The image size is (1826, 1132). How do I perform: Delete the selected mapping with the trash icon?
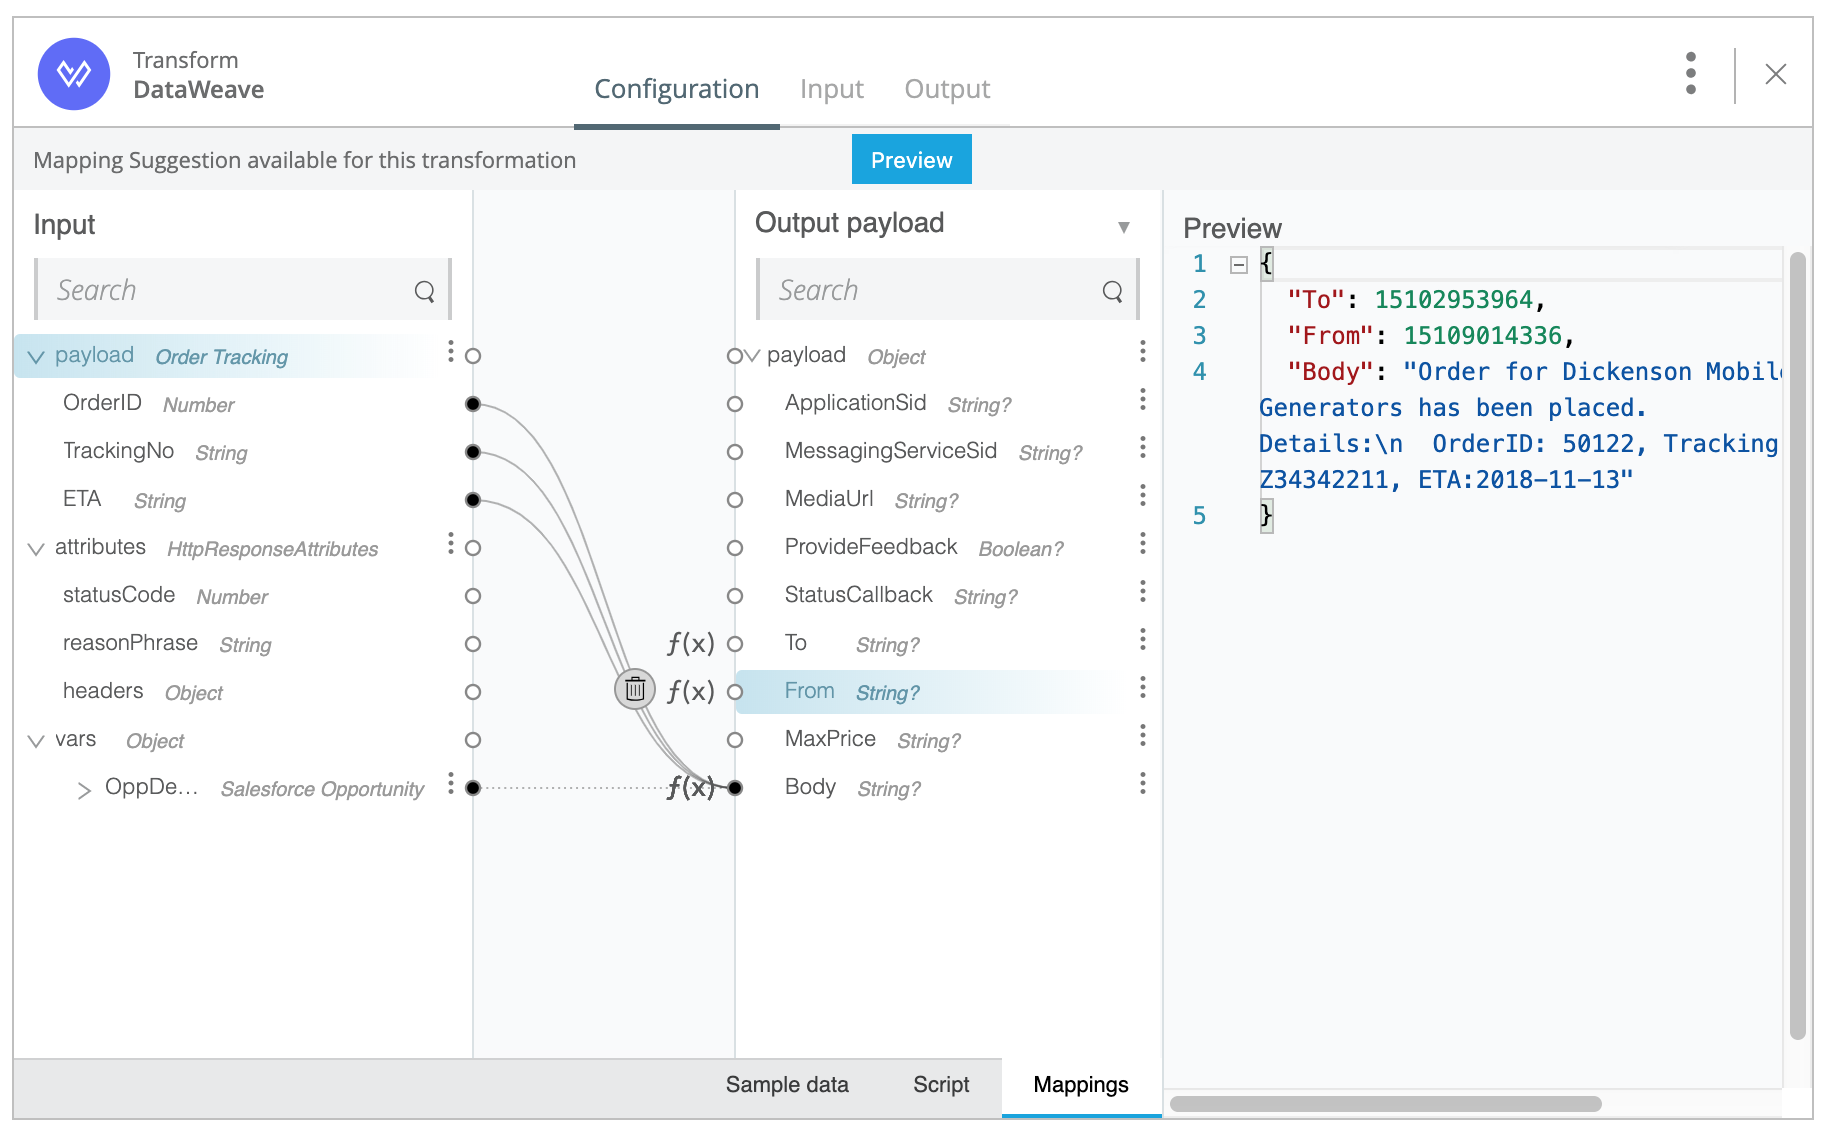point(634,689)
